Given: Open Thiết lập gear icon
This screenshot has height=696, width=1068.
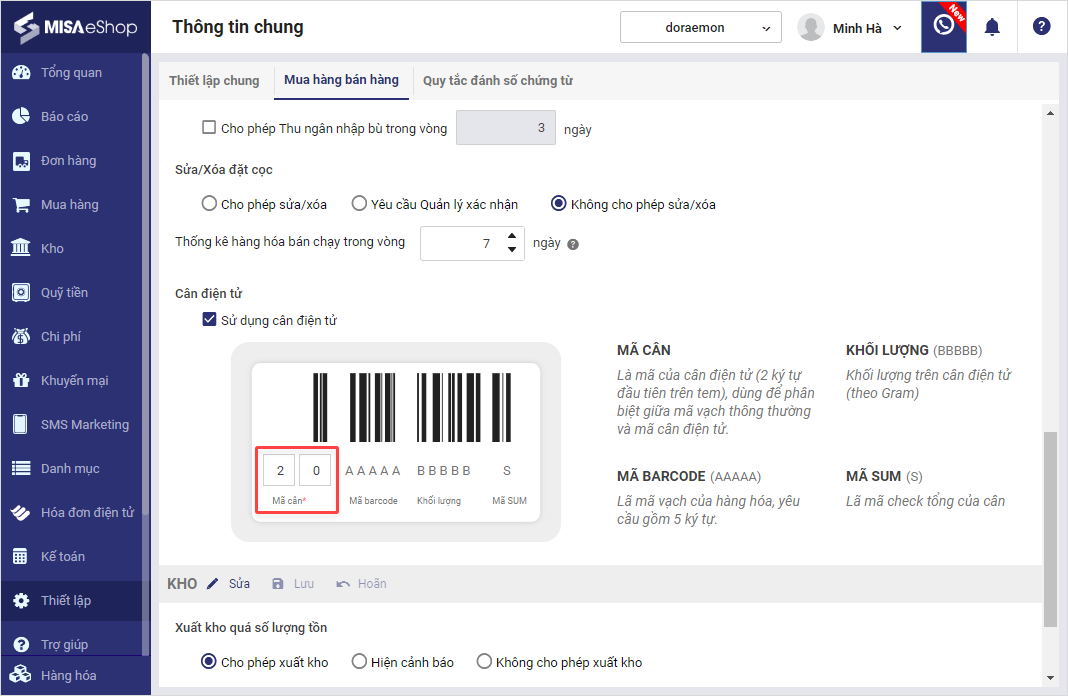Looking at the screenshot, I should tap(21, 601).
